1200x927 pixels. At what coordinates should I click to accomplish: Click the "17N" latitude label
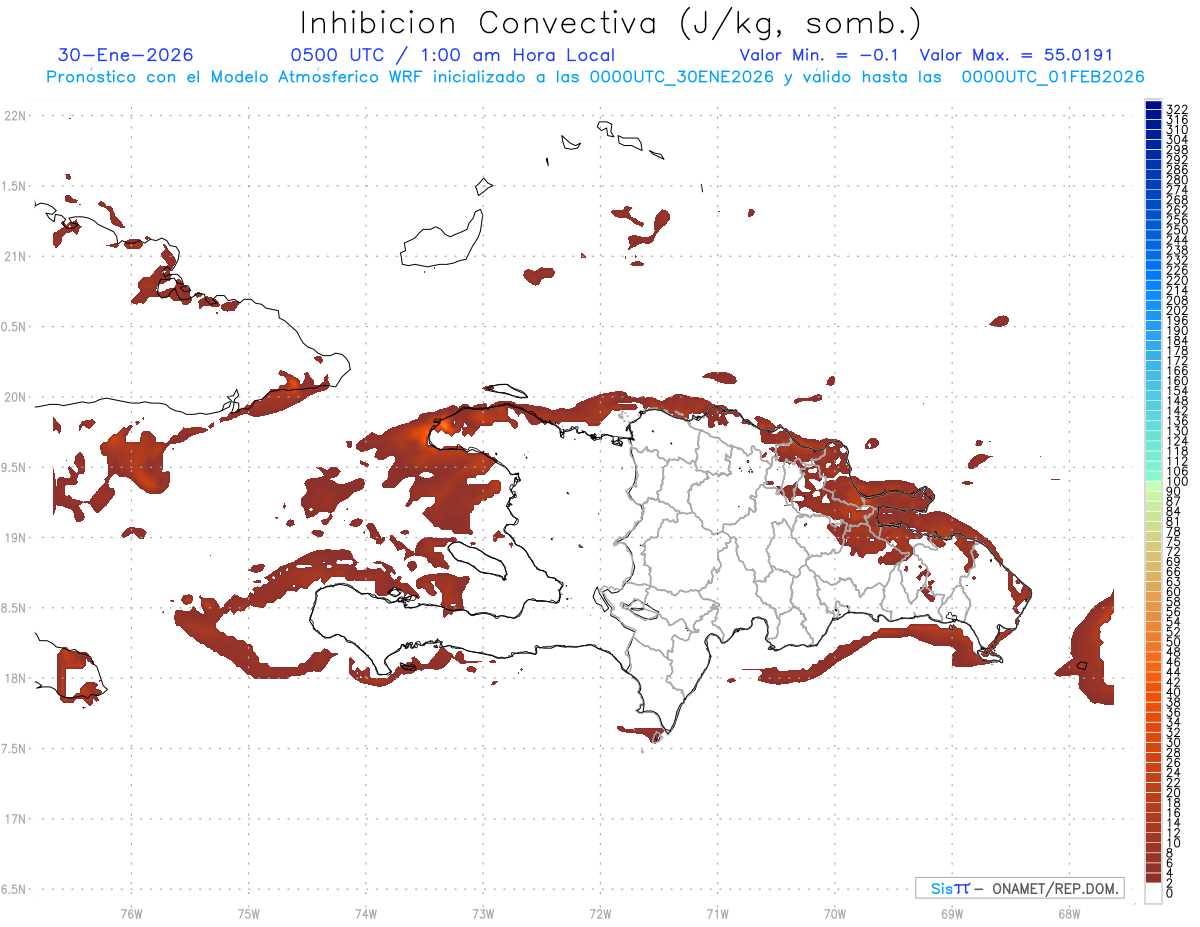[15, 819]
